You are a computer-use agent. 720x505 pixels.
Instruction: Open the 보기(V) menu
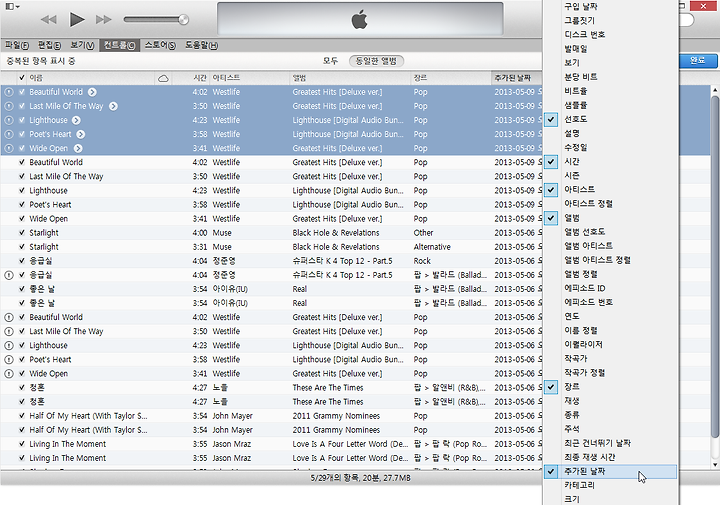click(82, 45)
